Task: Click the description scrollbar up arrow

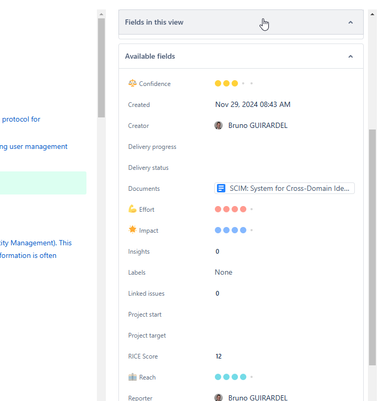Action: click(x=101, y=14)
